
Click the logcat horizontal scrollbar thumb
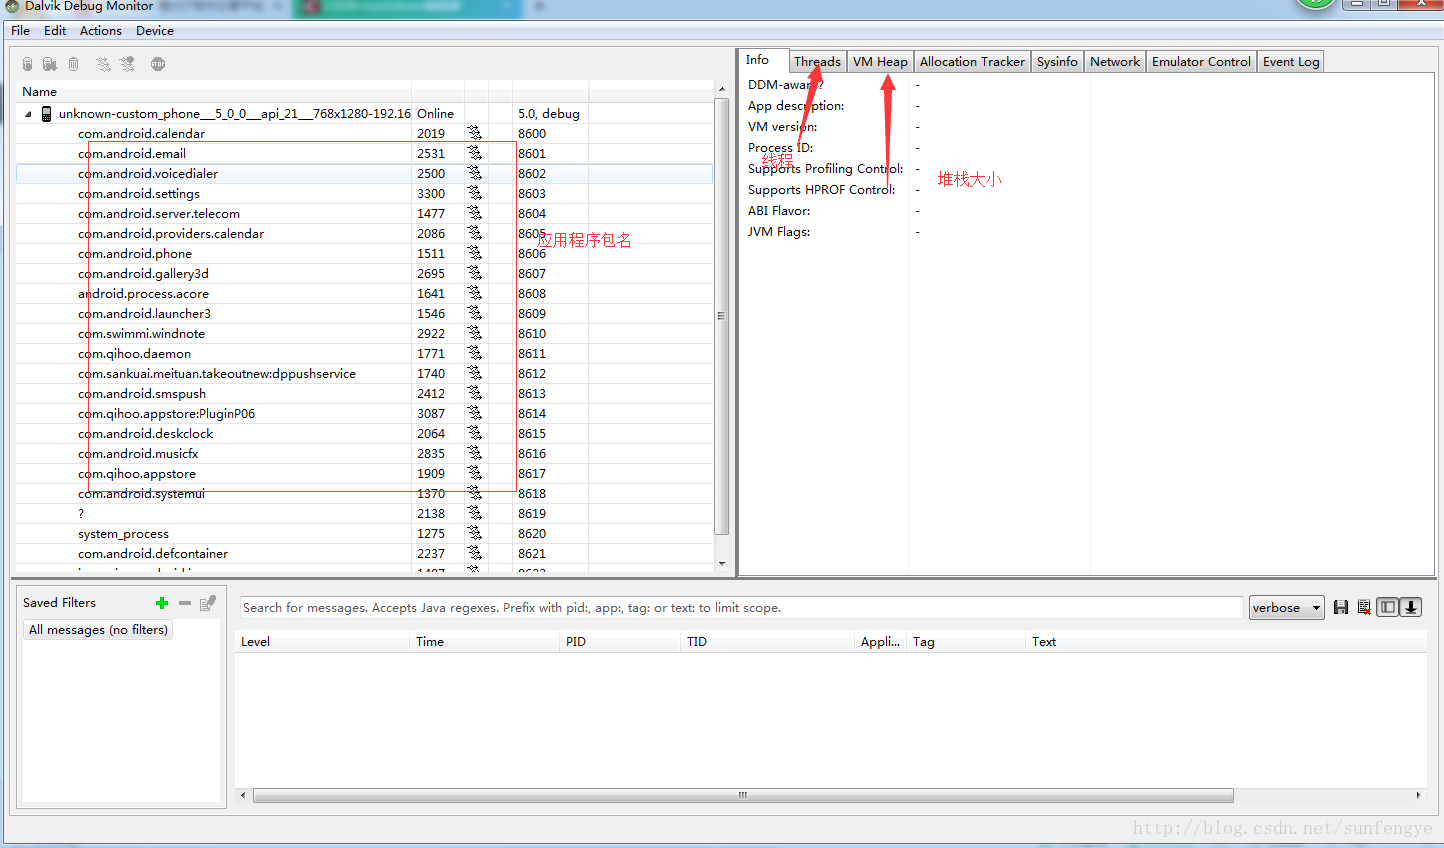[x=743, y=796]
